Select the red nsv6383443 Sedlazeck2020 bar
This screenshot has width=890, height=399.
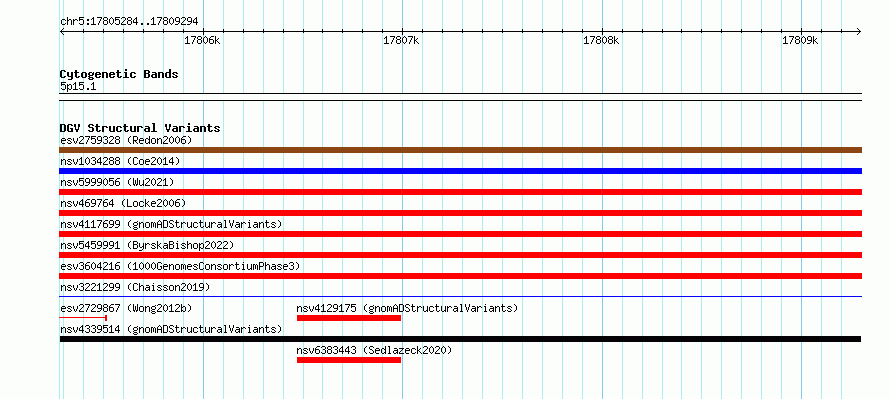point(349,360)
